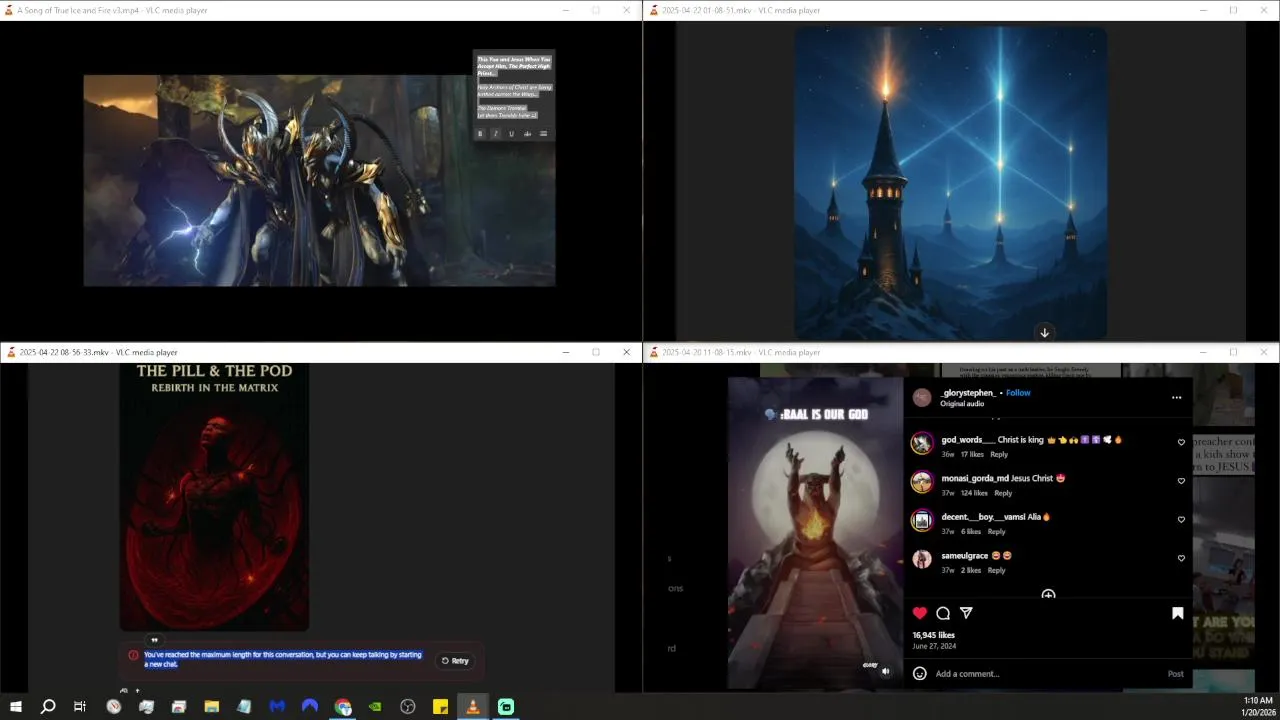The image size is (1280, 720).
Task: Follow the _glorystephen_ account
Action: click(x=1018, y=393)
